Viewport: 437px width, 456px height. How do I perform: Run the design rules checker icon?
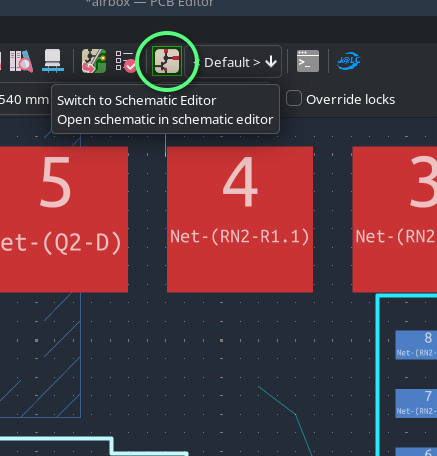[x=125, y=61]
